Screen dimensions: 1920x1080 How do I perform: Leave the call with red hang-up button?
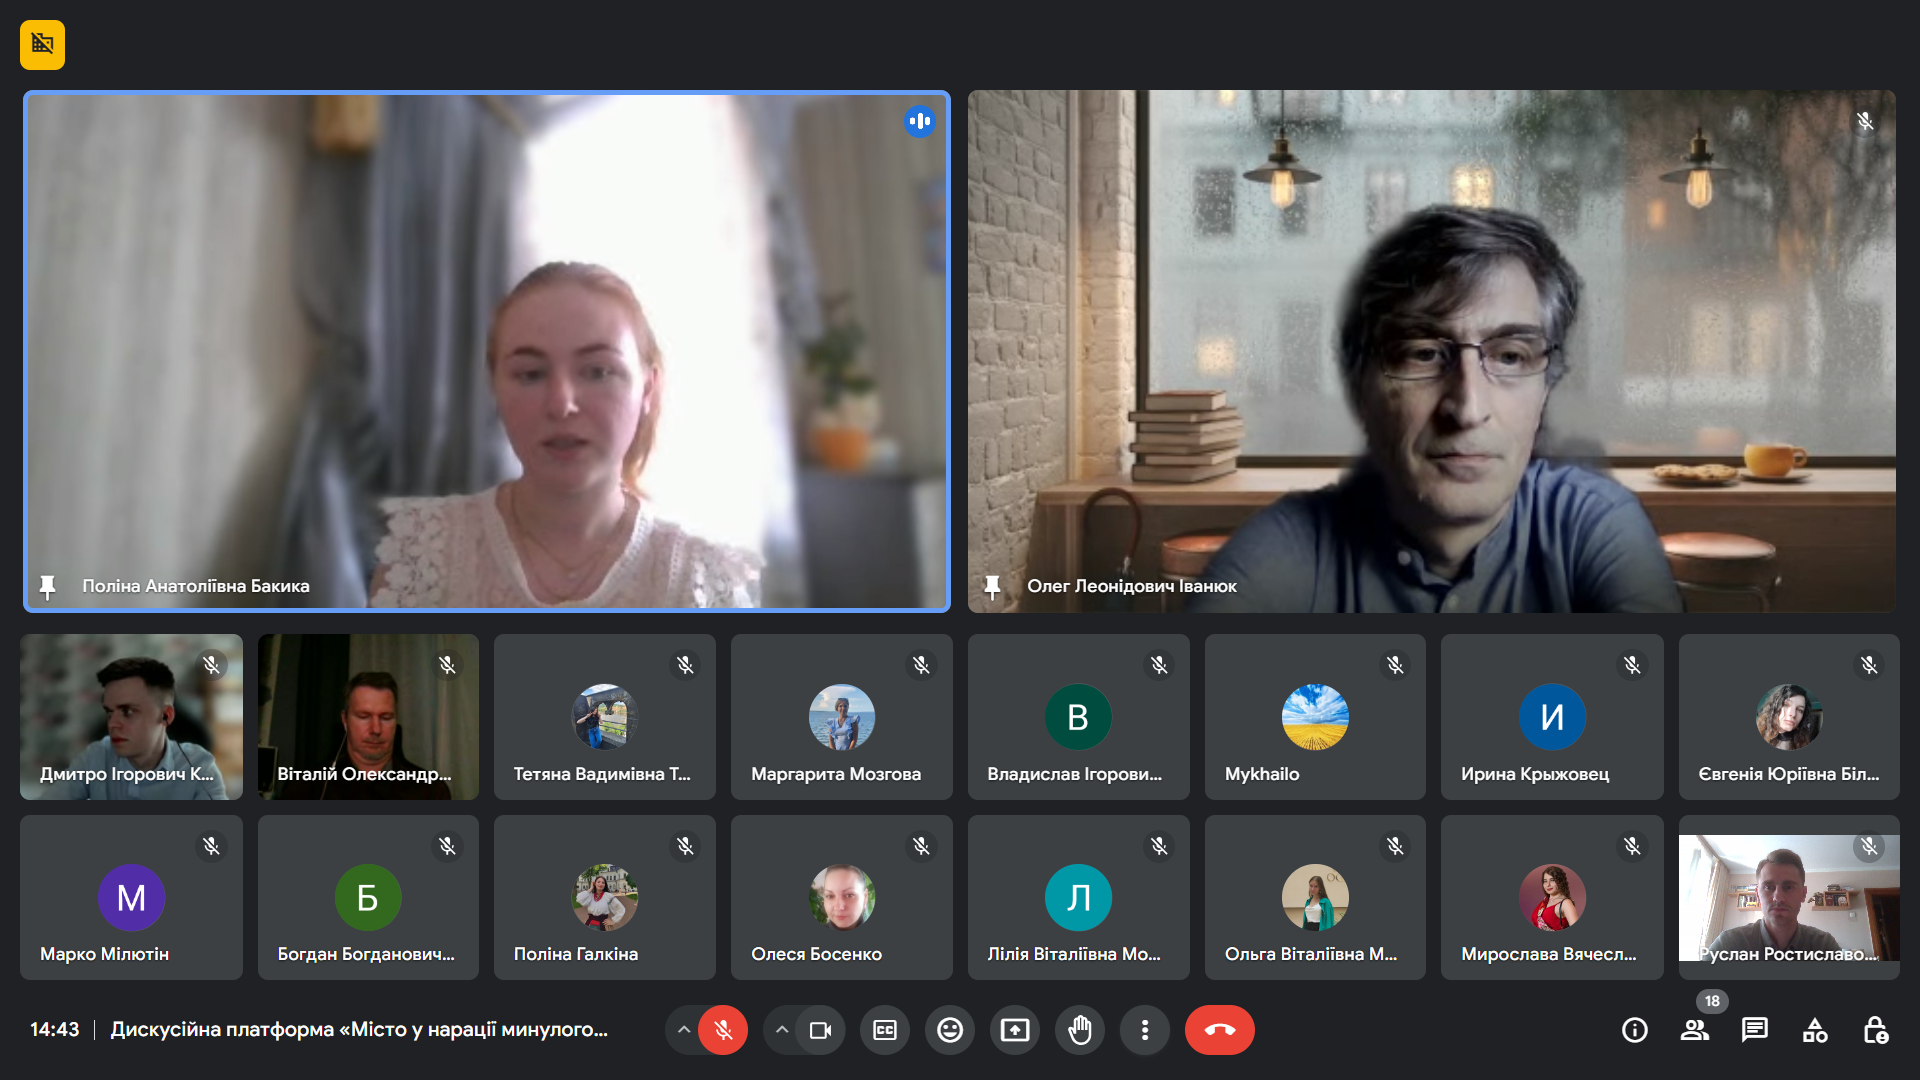1219,1030
